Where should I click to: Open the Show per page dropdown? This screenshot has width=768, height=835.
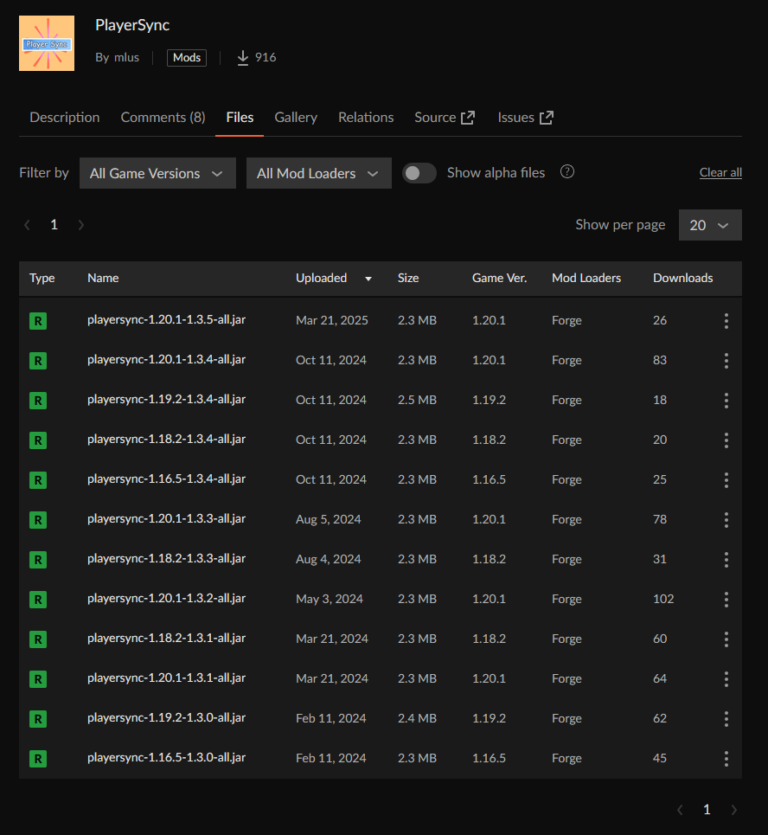pyautogui.click(x=710, y=224)
